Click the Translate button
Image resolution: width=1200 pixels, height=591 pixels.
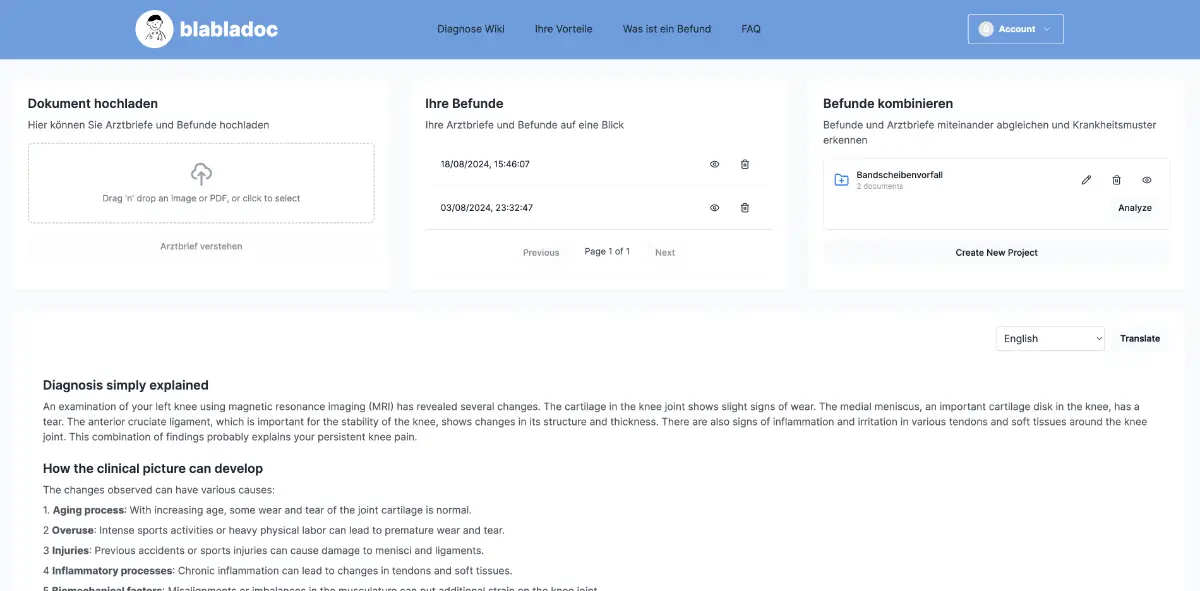(x=1139, y=338)
